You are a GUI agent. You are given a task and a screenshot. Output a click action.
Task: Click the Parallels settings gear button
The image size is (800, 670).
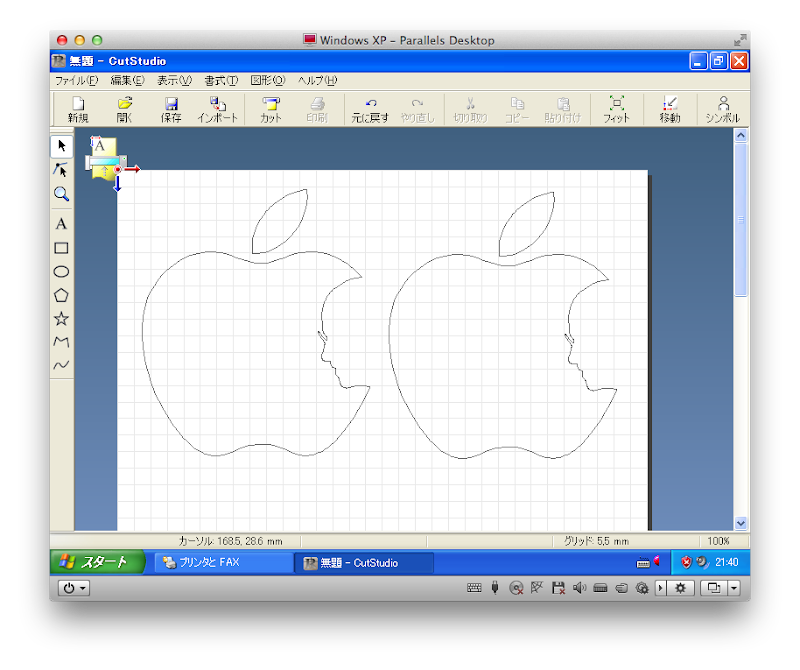681,588
